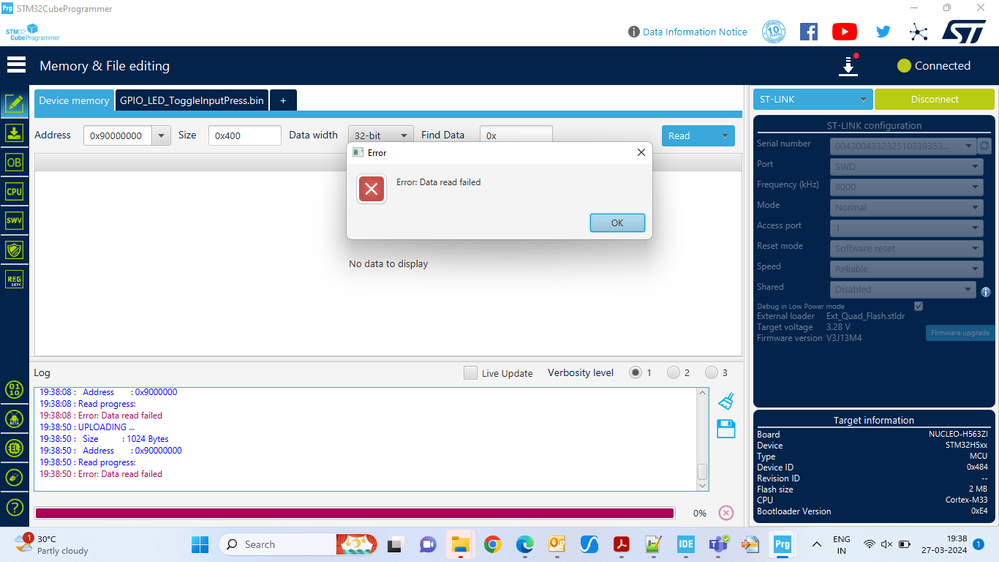Cancel operation with progress bar X icon
The height and width of the screenshot is (562, 999).
pyautogui.click(x=726, y=513)
